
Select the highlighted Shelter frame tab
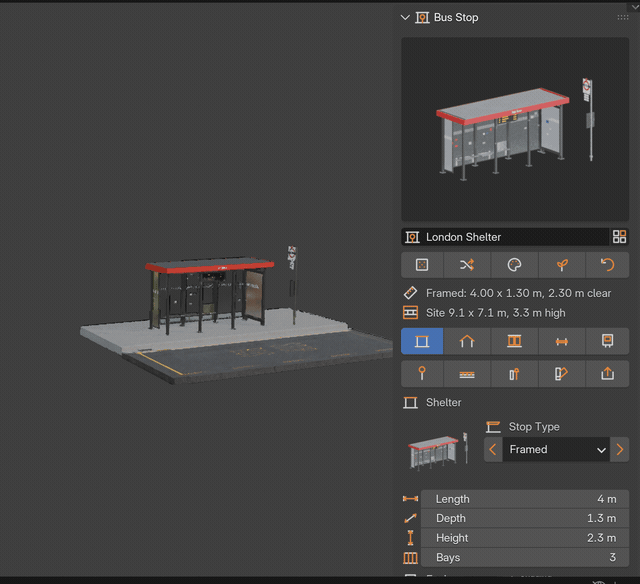[x=422, y=341]
